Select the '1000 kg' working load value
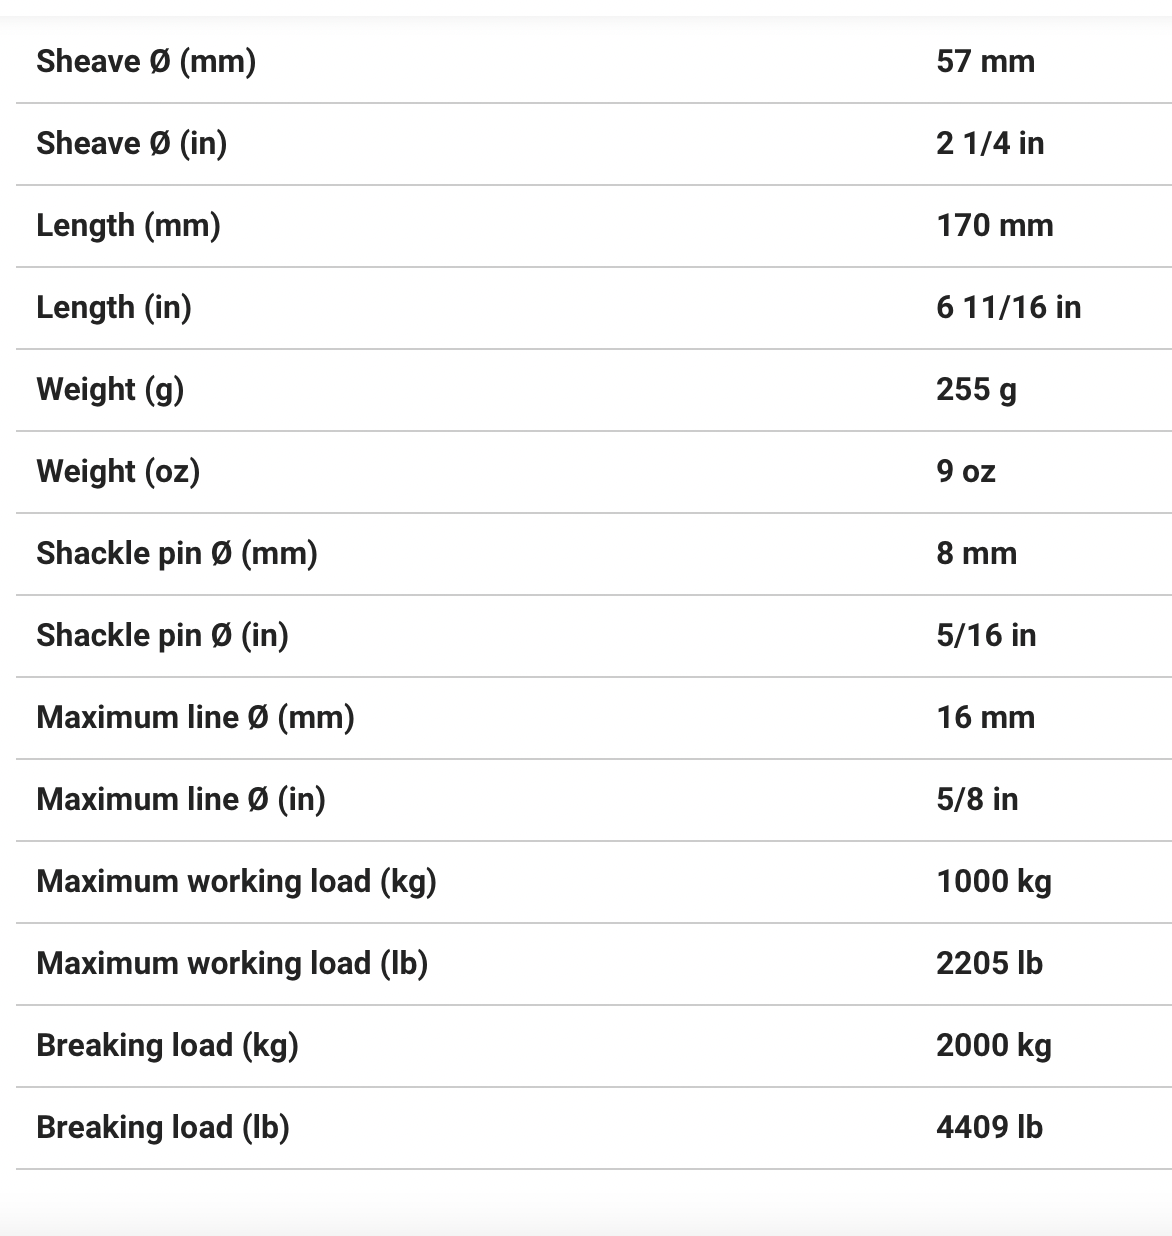The height and width of the screenshot is (1236, 1172). pos(993,882)
